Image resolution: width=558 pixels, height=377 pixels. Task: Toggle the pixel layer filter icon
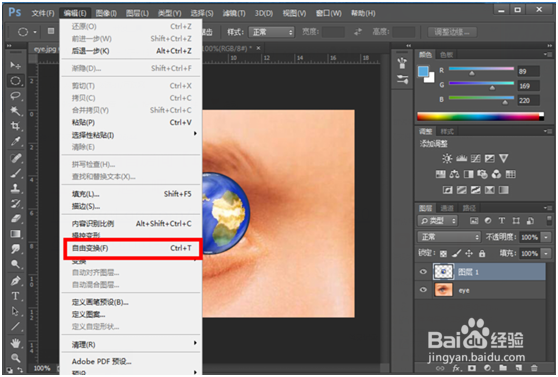(x=474, y=221)
